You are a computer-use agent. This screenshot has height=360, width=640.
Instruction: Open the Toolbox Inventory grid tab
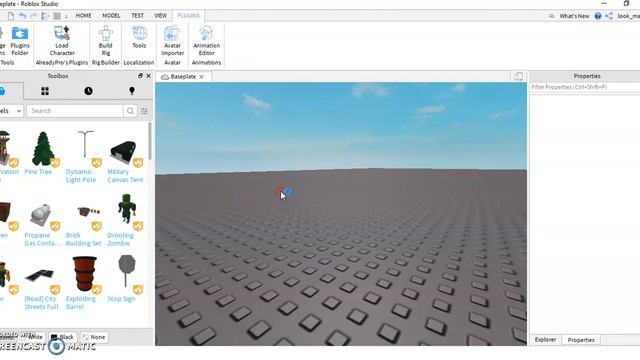coord(45,91)
